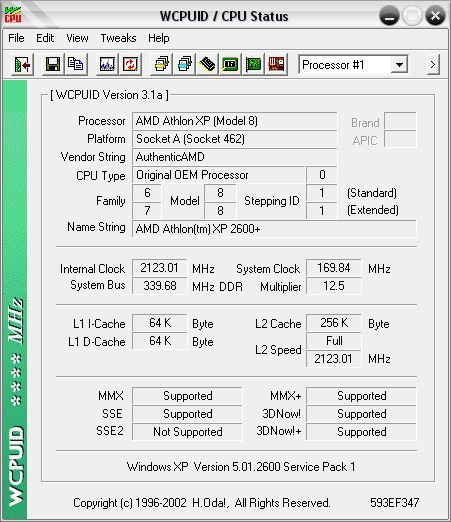Open the Edit menu

tap(45, 38)
